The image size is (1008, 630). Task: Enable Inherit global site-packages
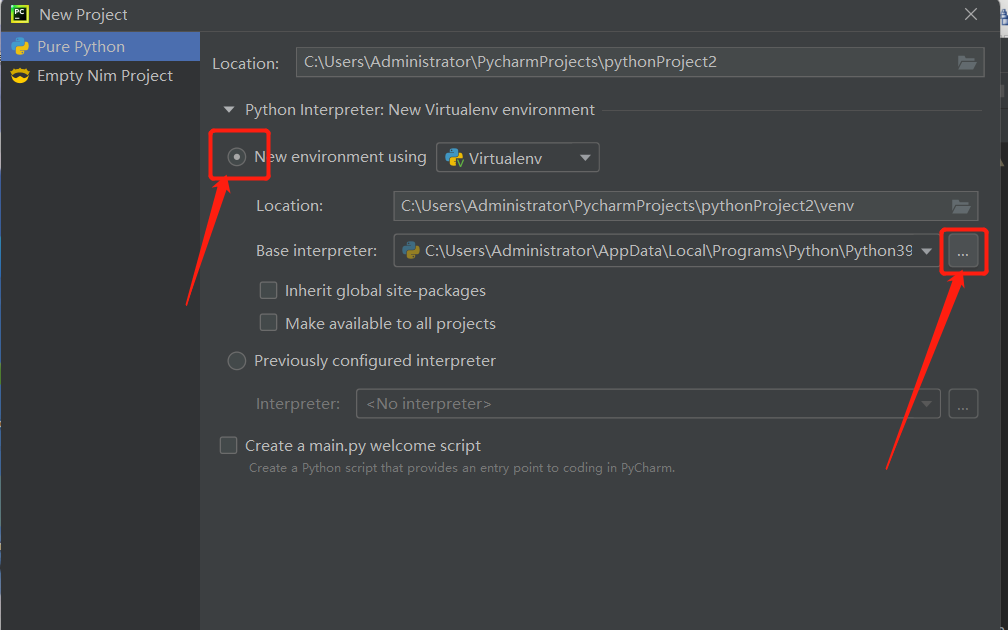[268, 291]
